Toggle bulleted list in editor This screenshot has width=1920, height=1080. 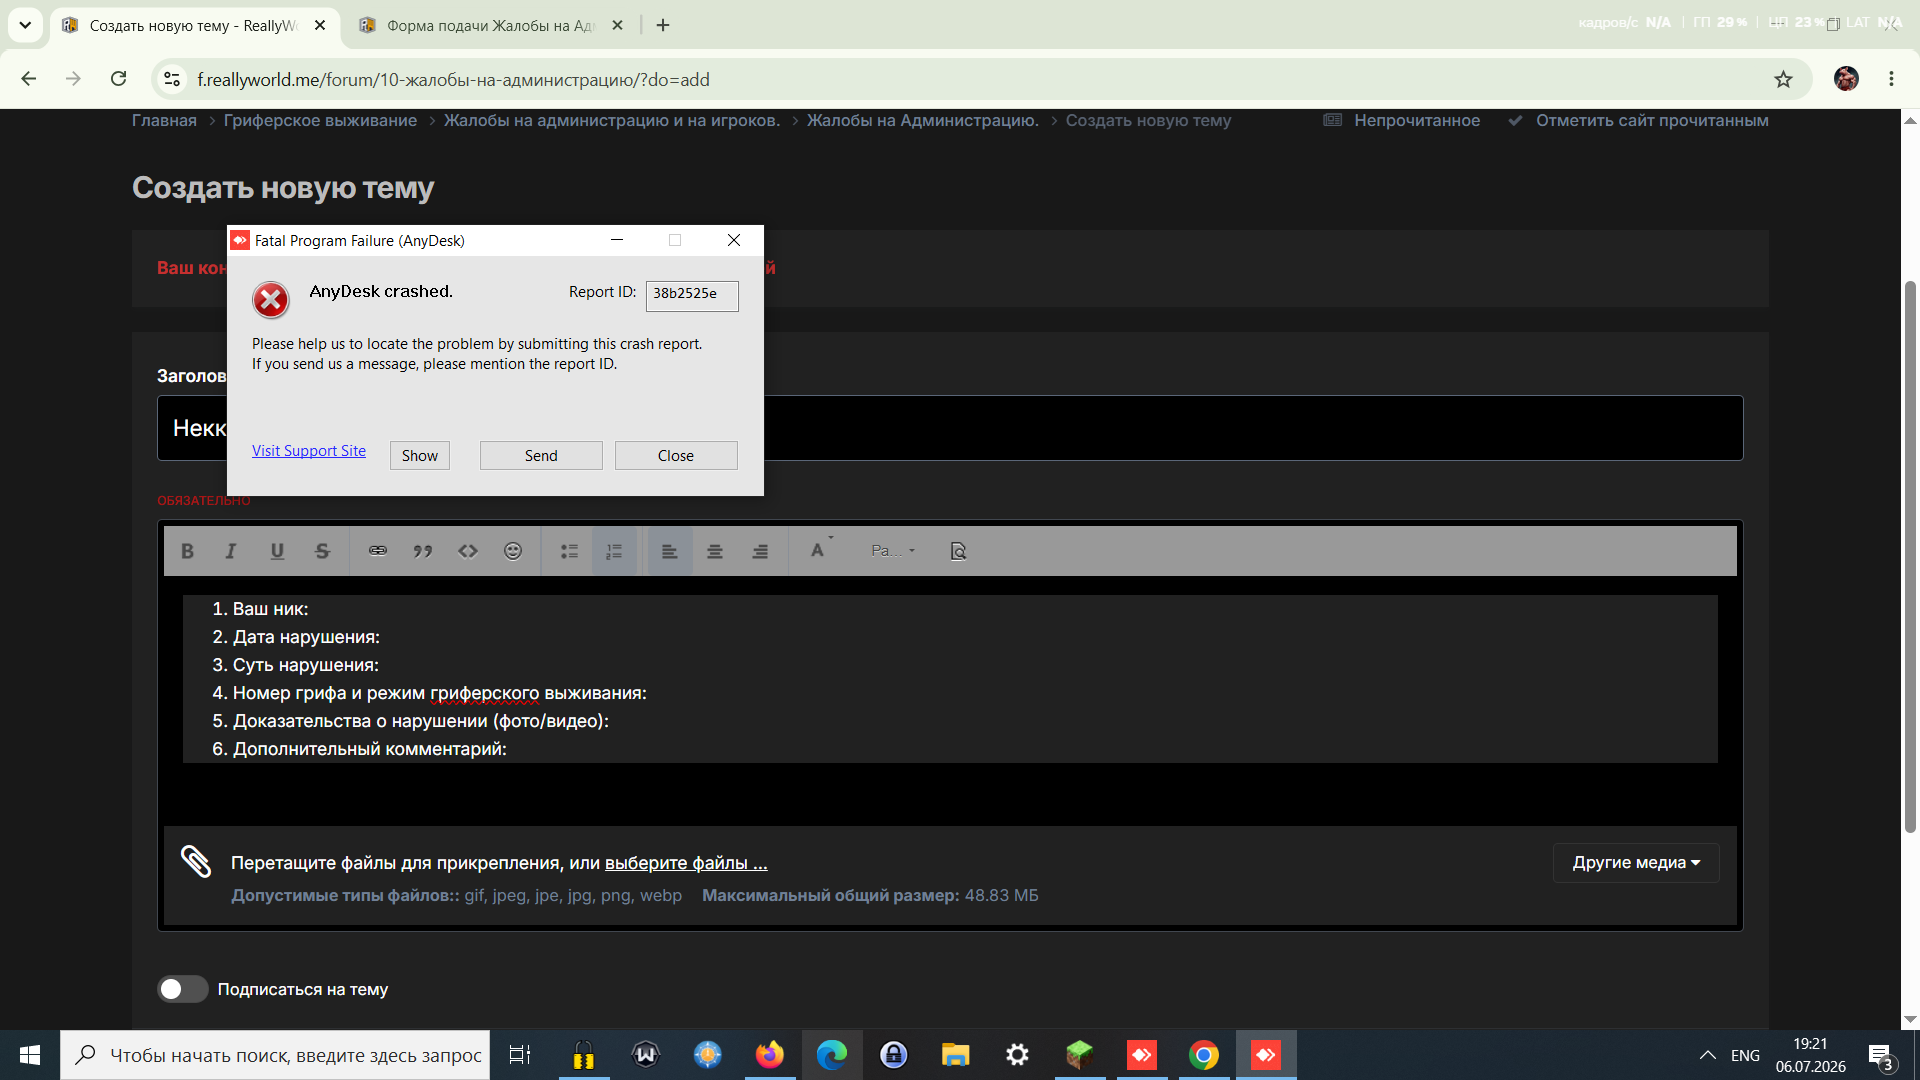(569, 551)
